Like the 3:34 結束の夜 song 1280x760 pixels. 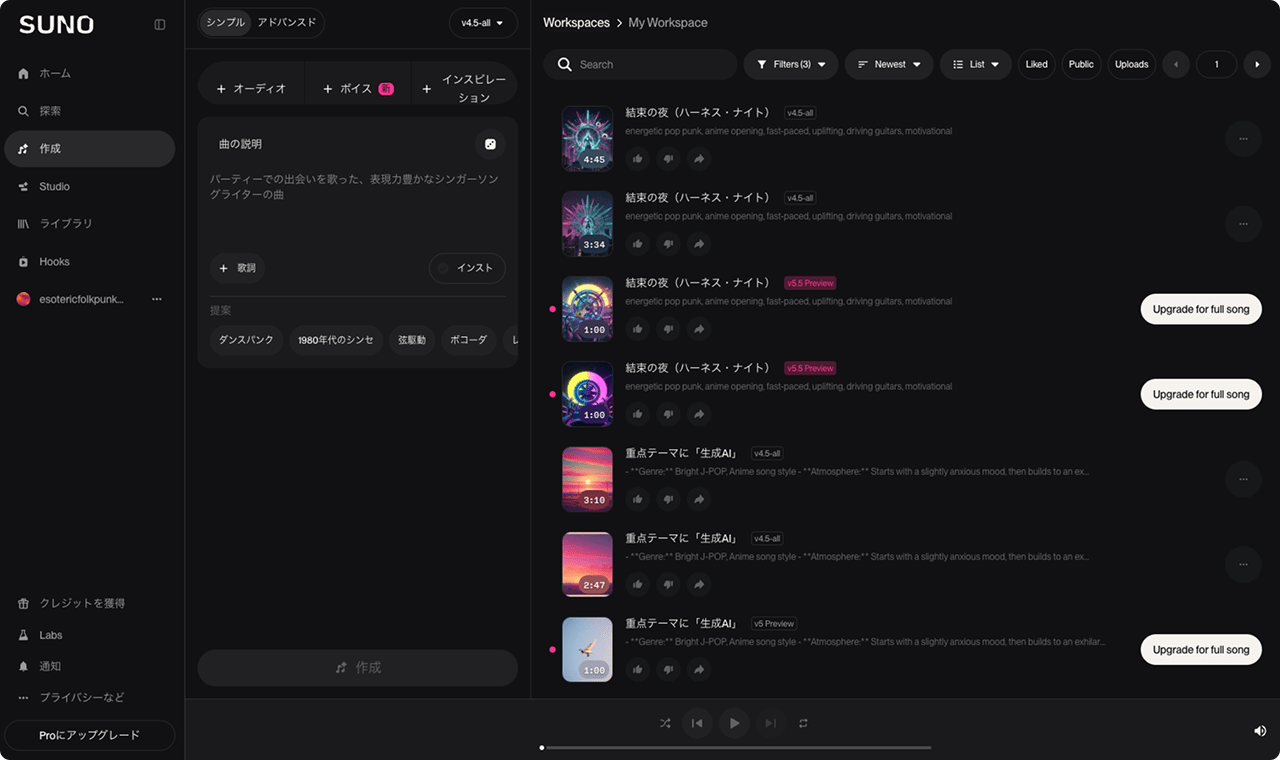coord(638,243)
